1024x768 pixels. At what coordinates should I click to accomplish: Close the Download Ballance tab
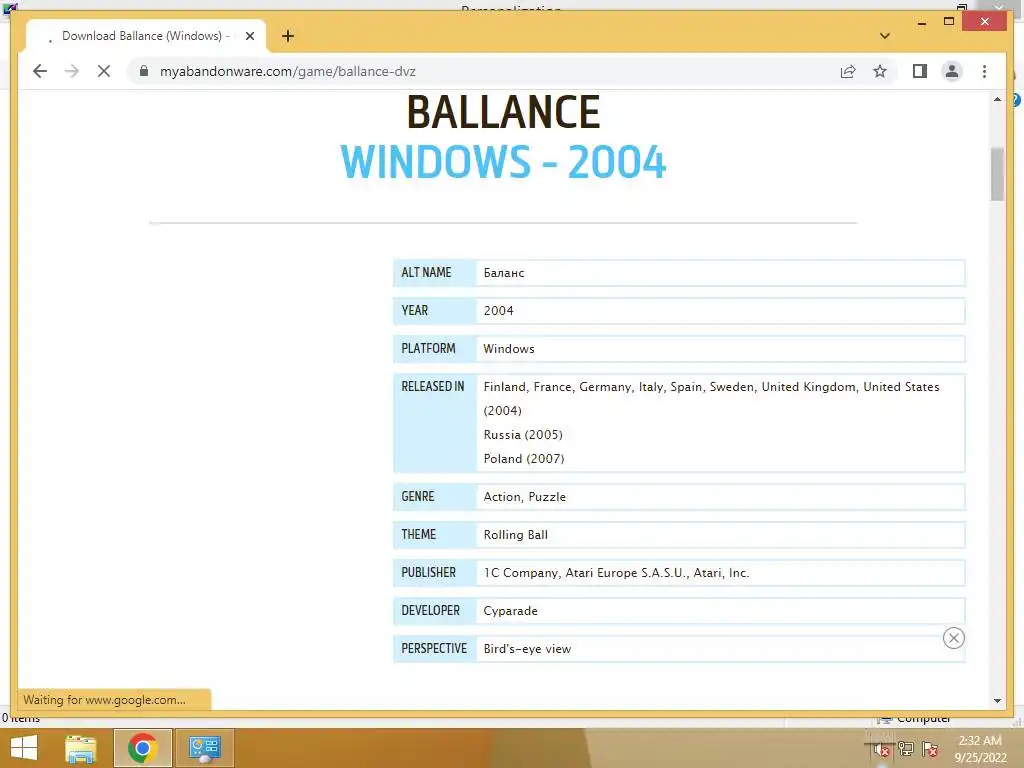click(x=250, y=36)
